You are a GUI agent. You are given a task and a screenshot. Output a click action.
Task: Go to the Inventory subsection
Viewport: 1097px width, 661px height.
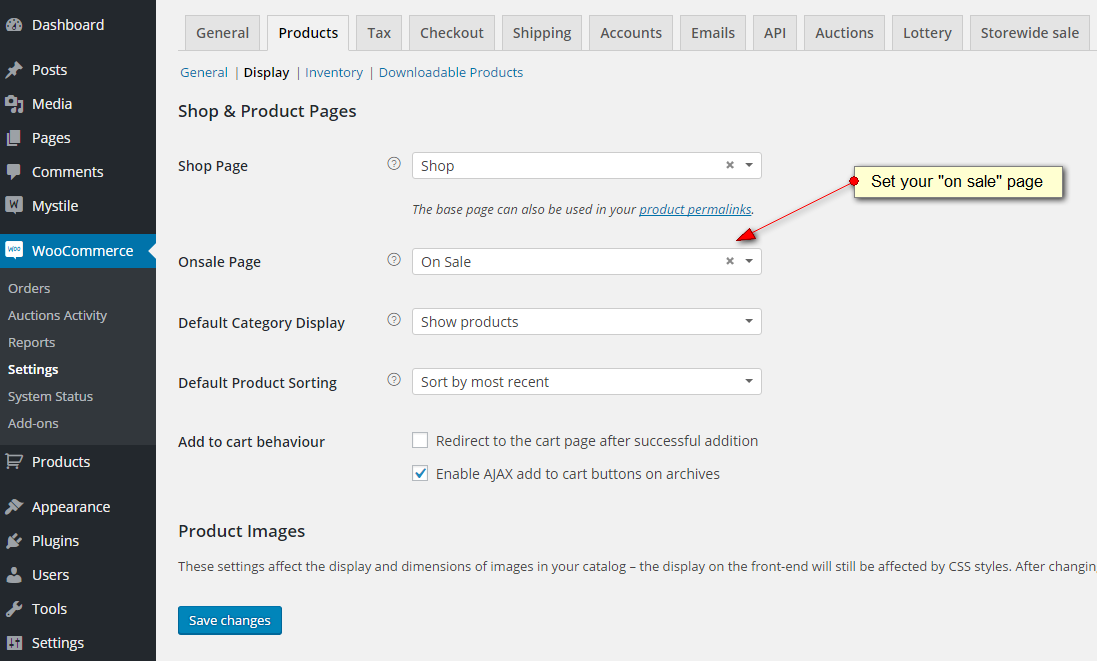(x=334, y=73)
